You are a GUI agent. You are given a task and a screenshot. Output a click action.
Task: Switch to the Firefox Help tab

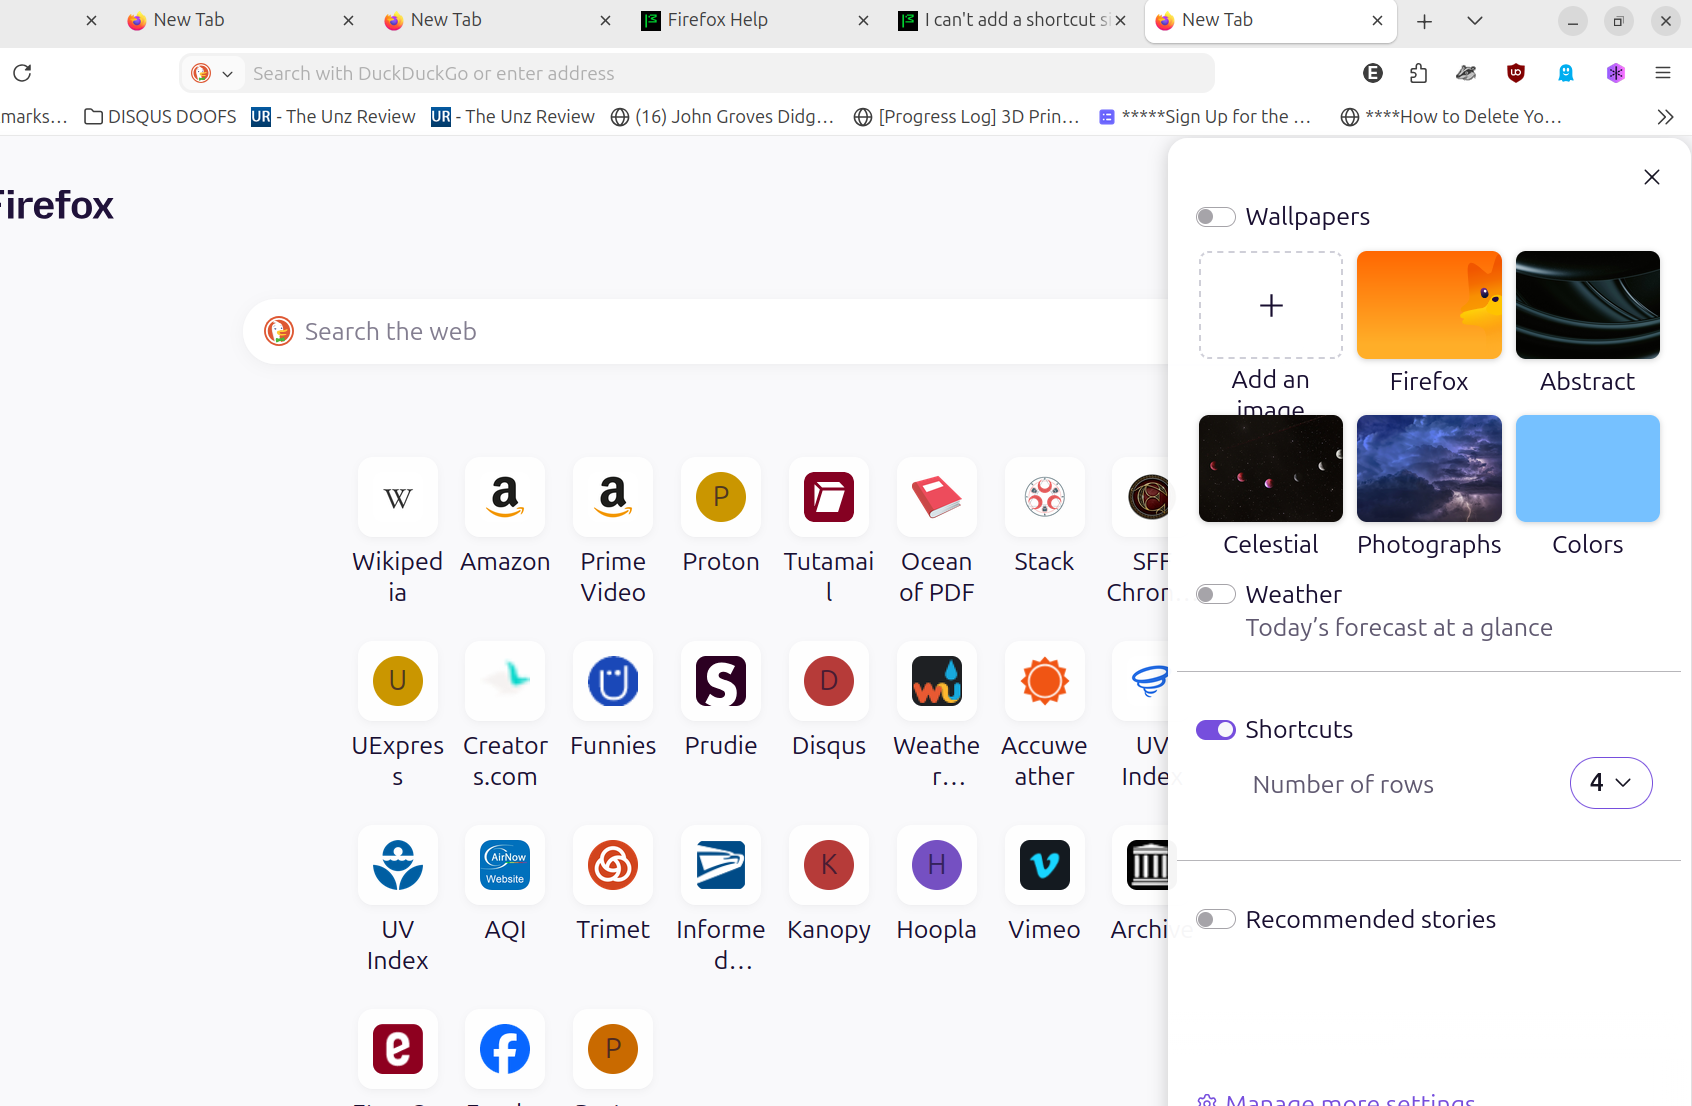[x=754, y=20]
